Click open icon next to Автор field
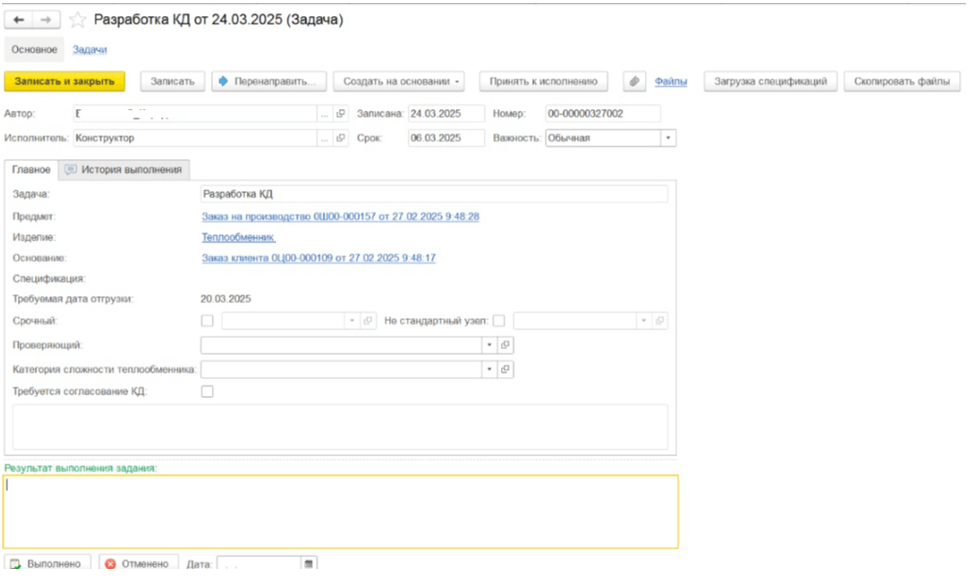The width and height of the screenshot is (970, 578). pyautogui.click(x=340, y=114)
